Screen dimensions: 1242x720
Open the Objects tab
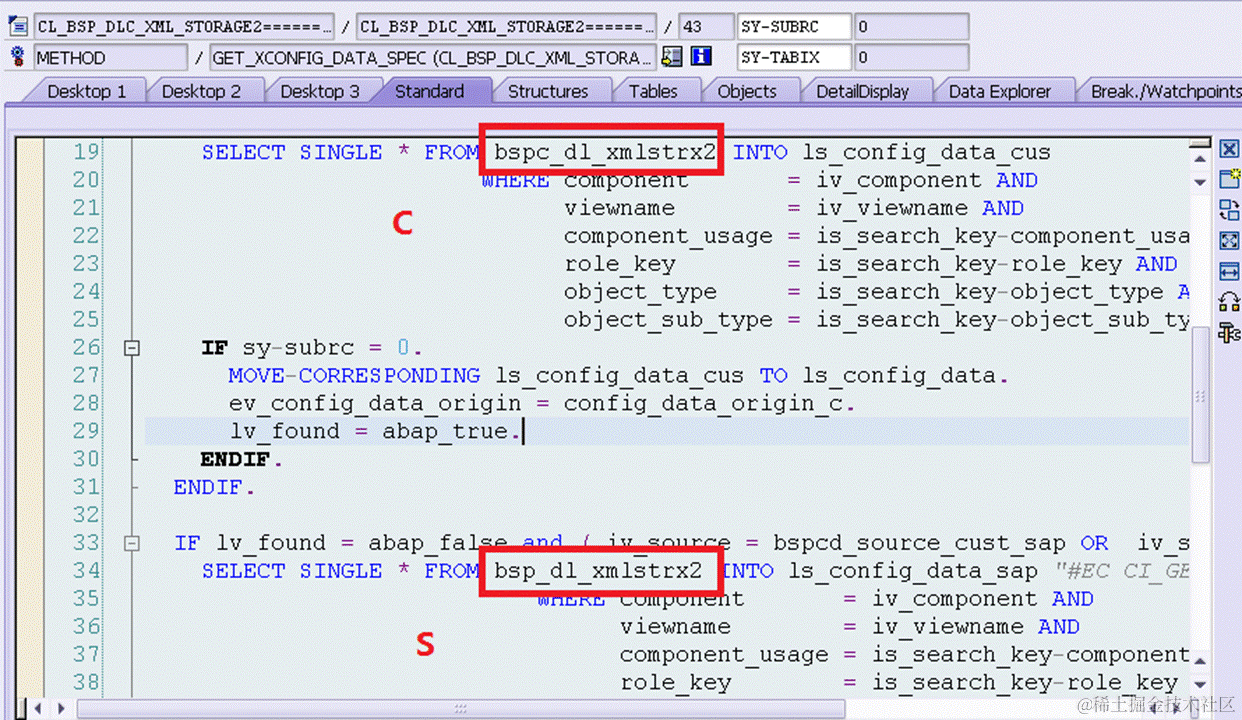746,91
